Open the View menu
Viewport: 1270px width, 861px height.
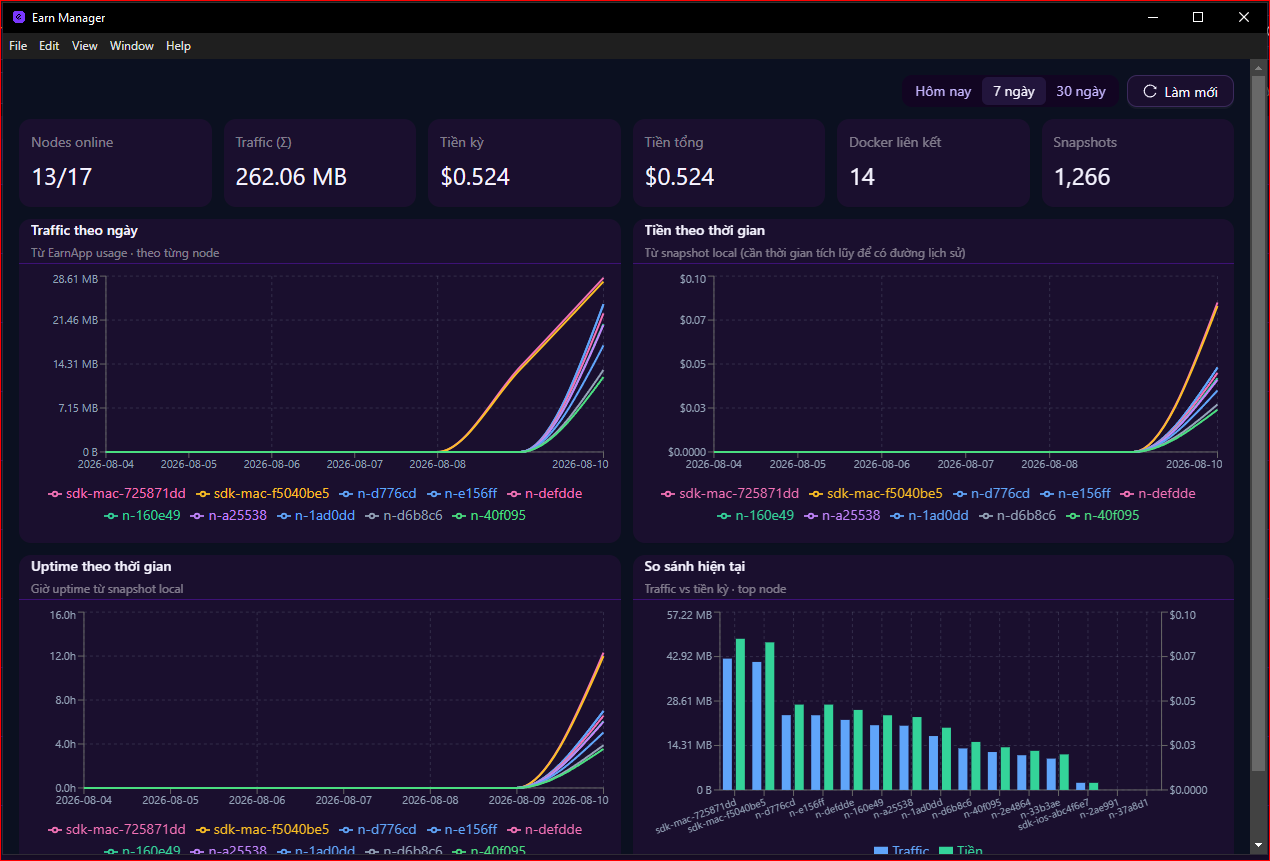(x=85, y=46)
